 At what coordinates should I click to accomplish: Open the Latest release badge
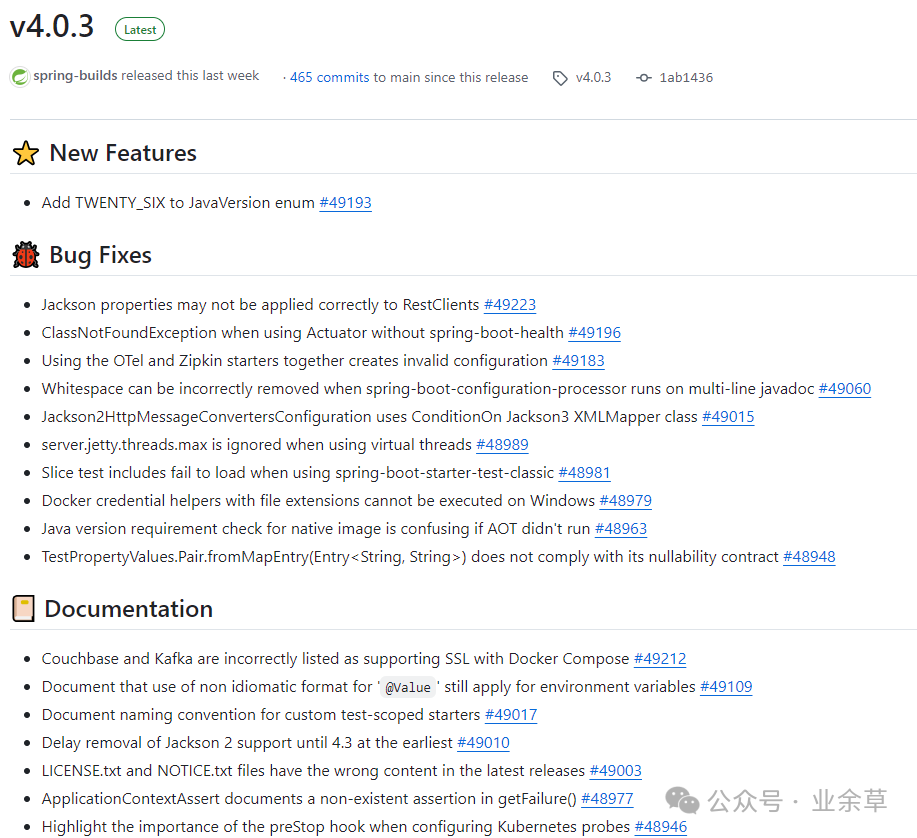pos(139,29)
